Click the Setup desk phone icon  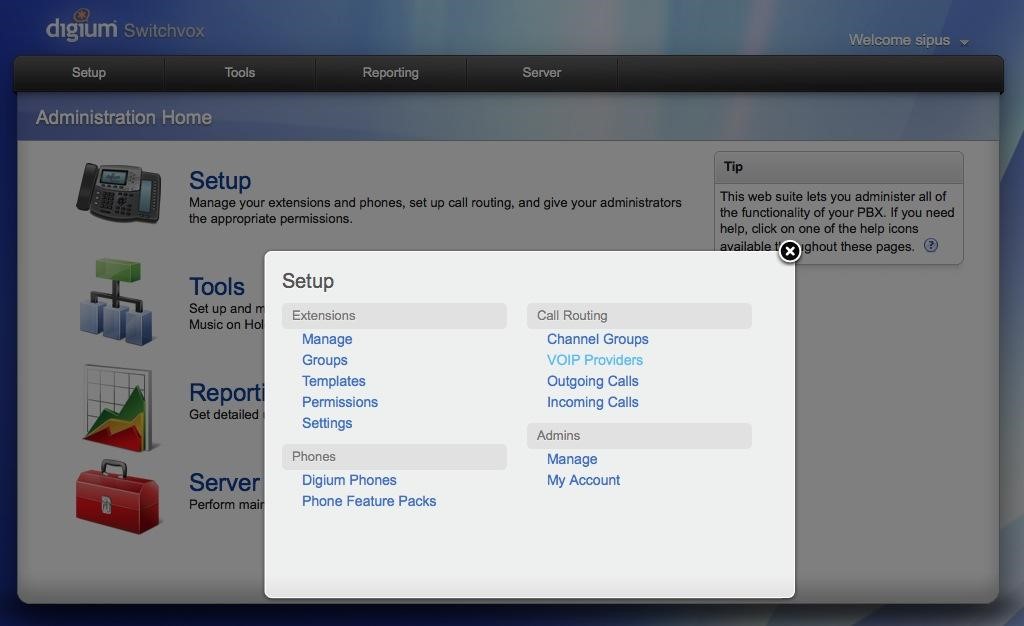119,193
